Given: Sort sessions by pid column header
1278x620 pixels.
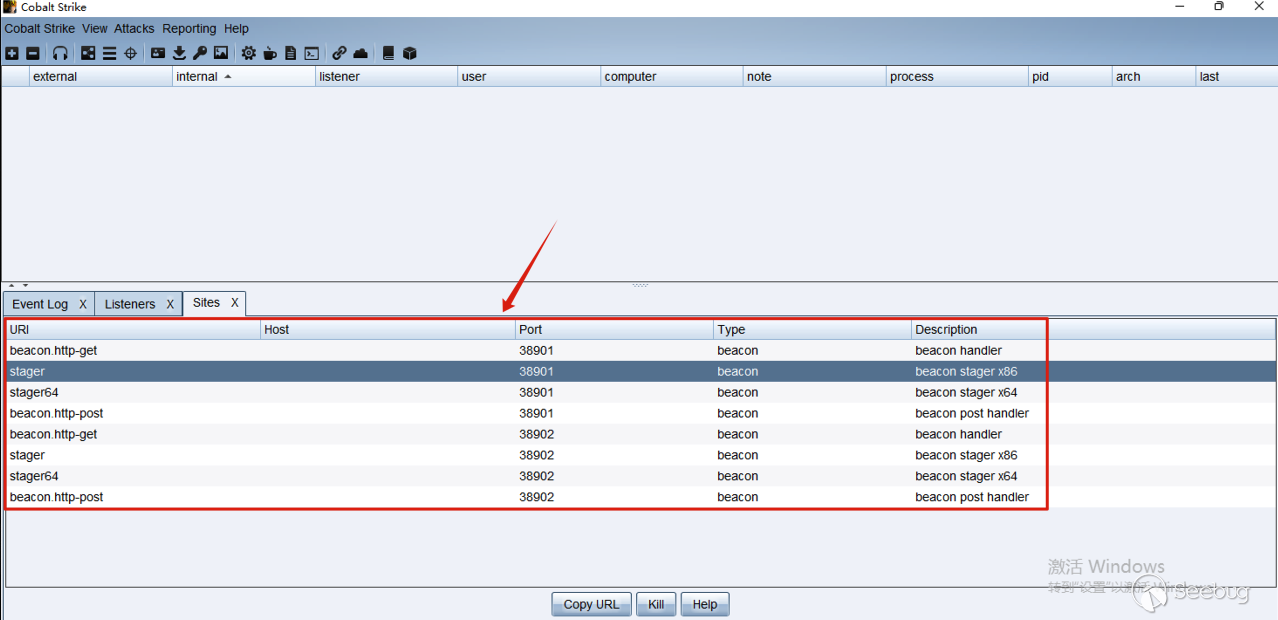Looking at the screenshot, I should click(1071, 76).
